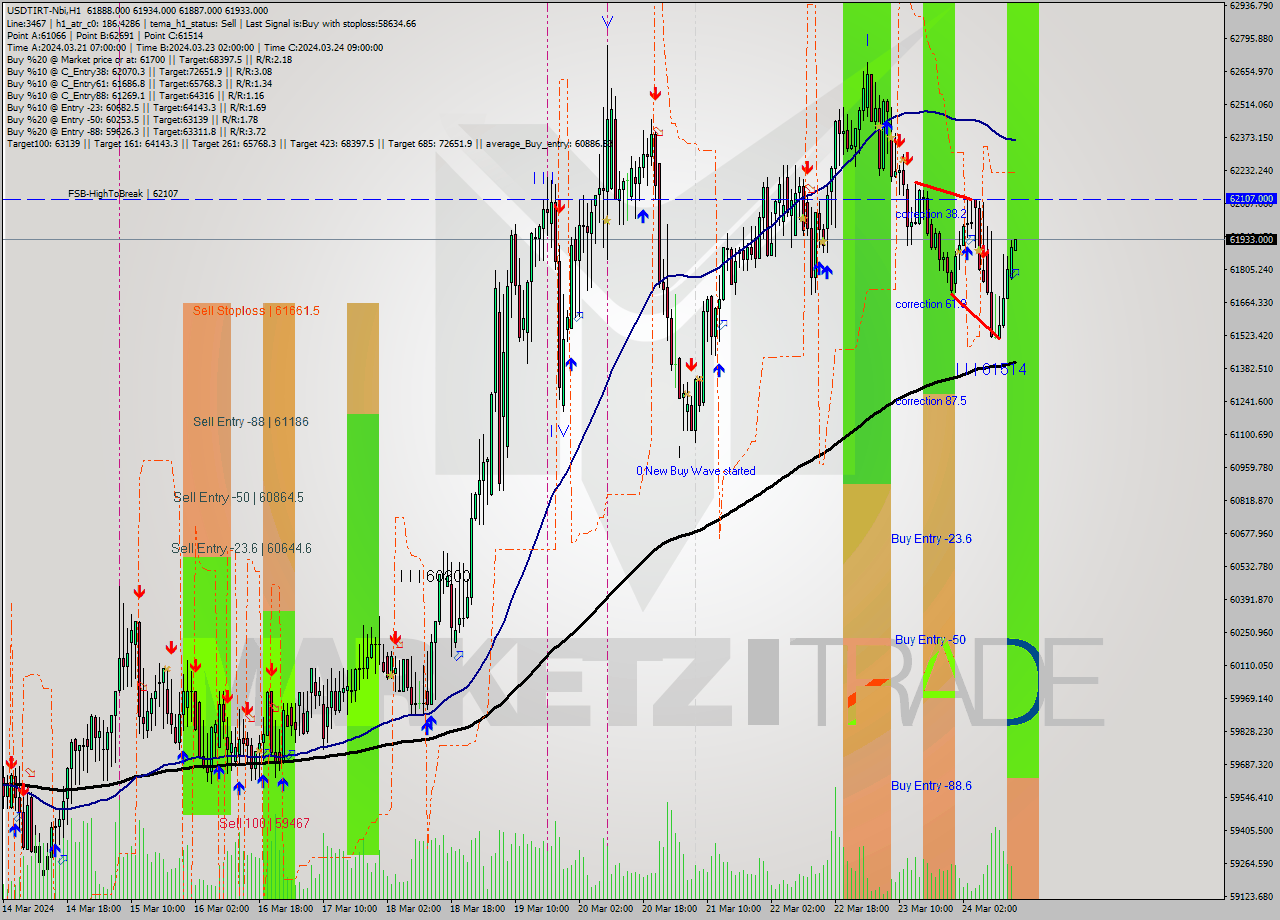
Task: Click the '22 Mar 02:00' time axis label
Action: point(798,909)
